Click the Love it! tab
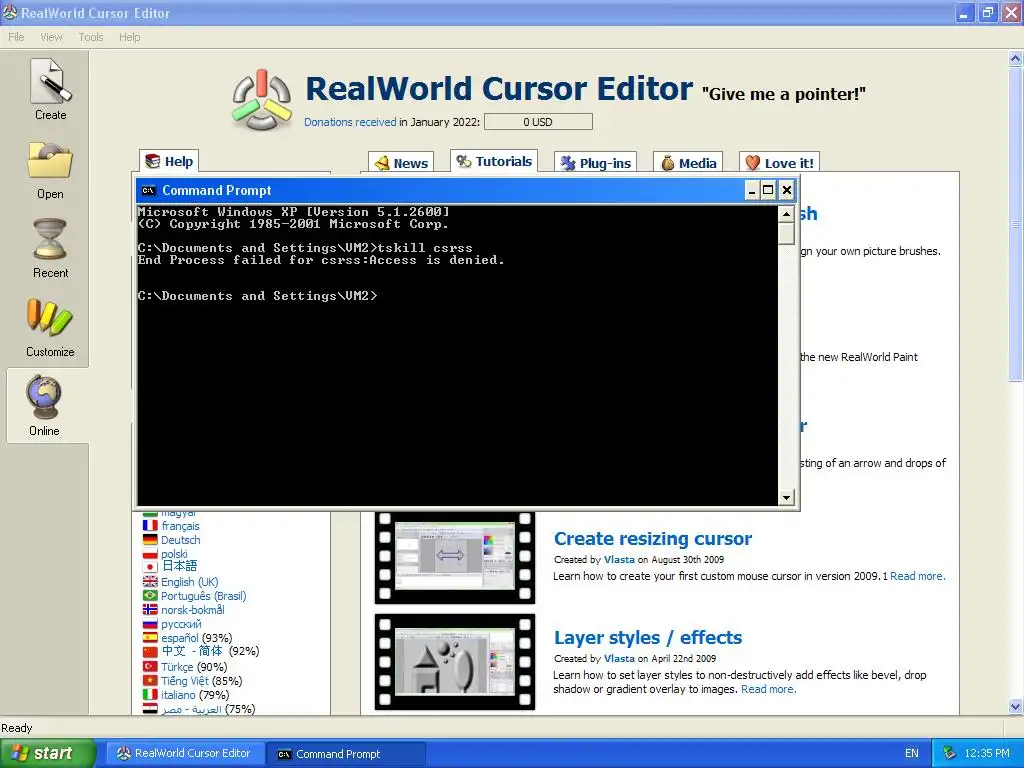1024x768 pixels. [x=779, y=163]
